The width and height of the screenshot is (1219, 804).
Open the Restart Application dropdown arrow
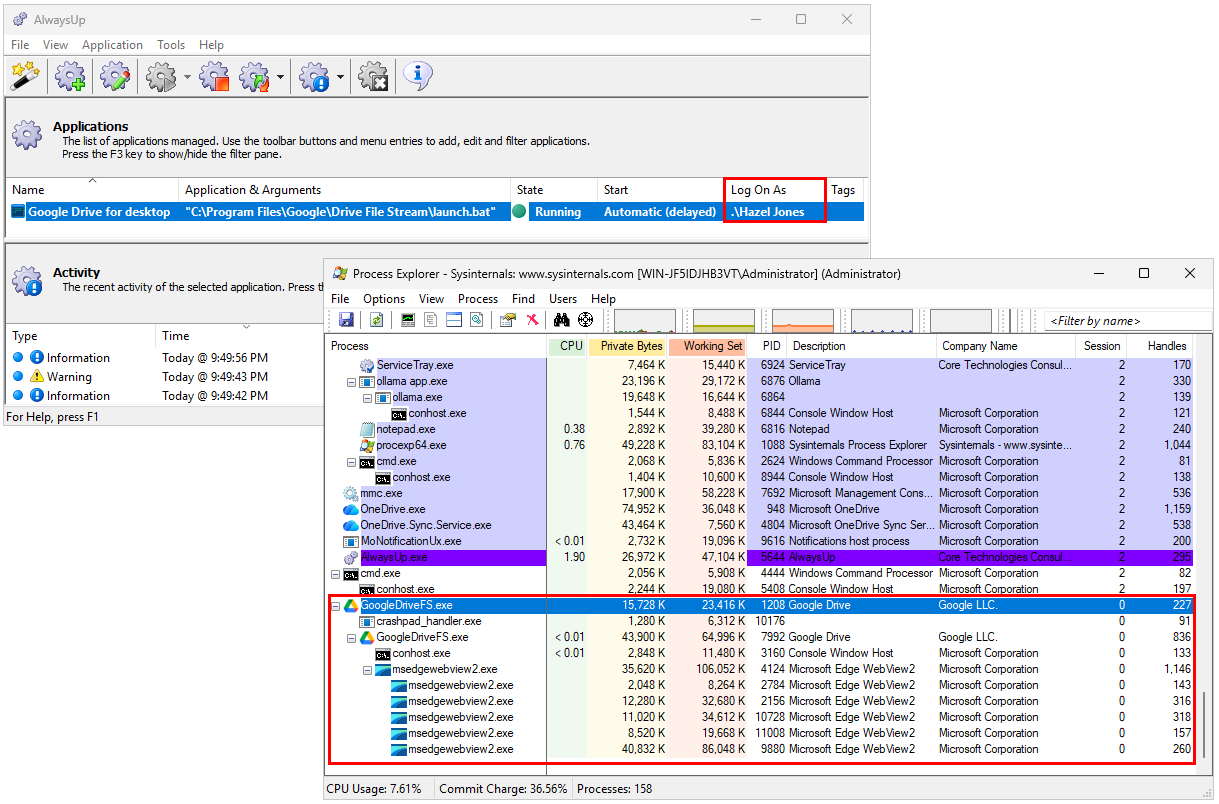point(280,77)
